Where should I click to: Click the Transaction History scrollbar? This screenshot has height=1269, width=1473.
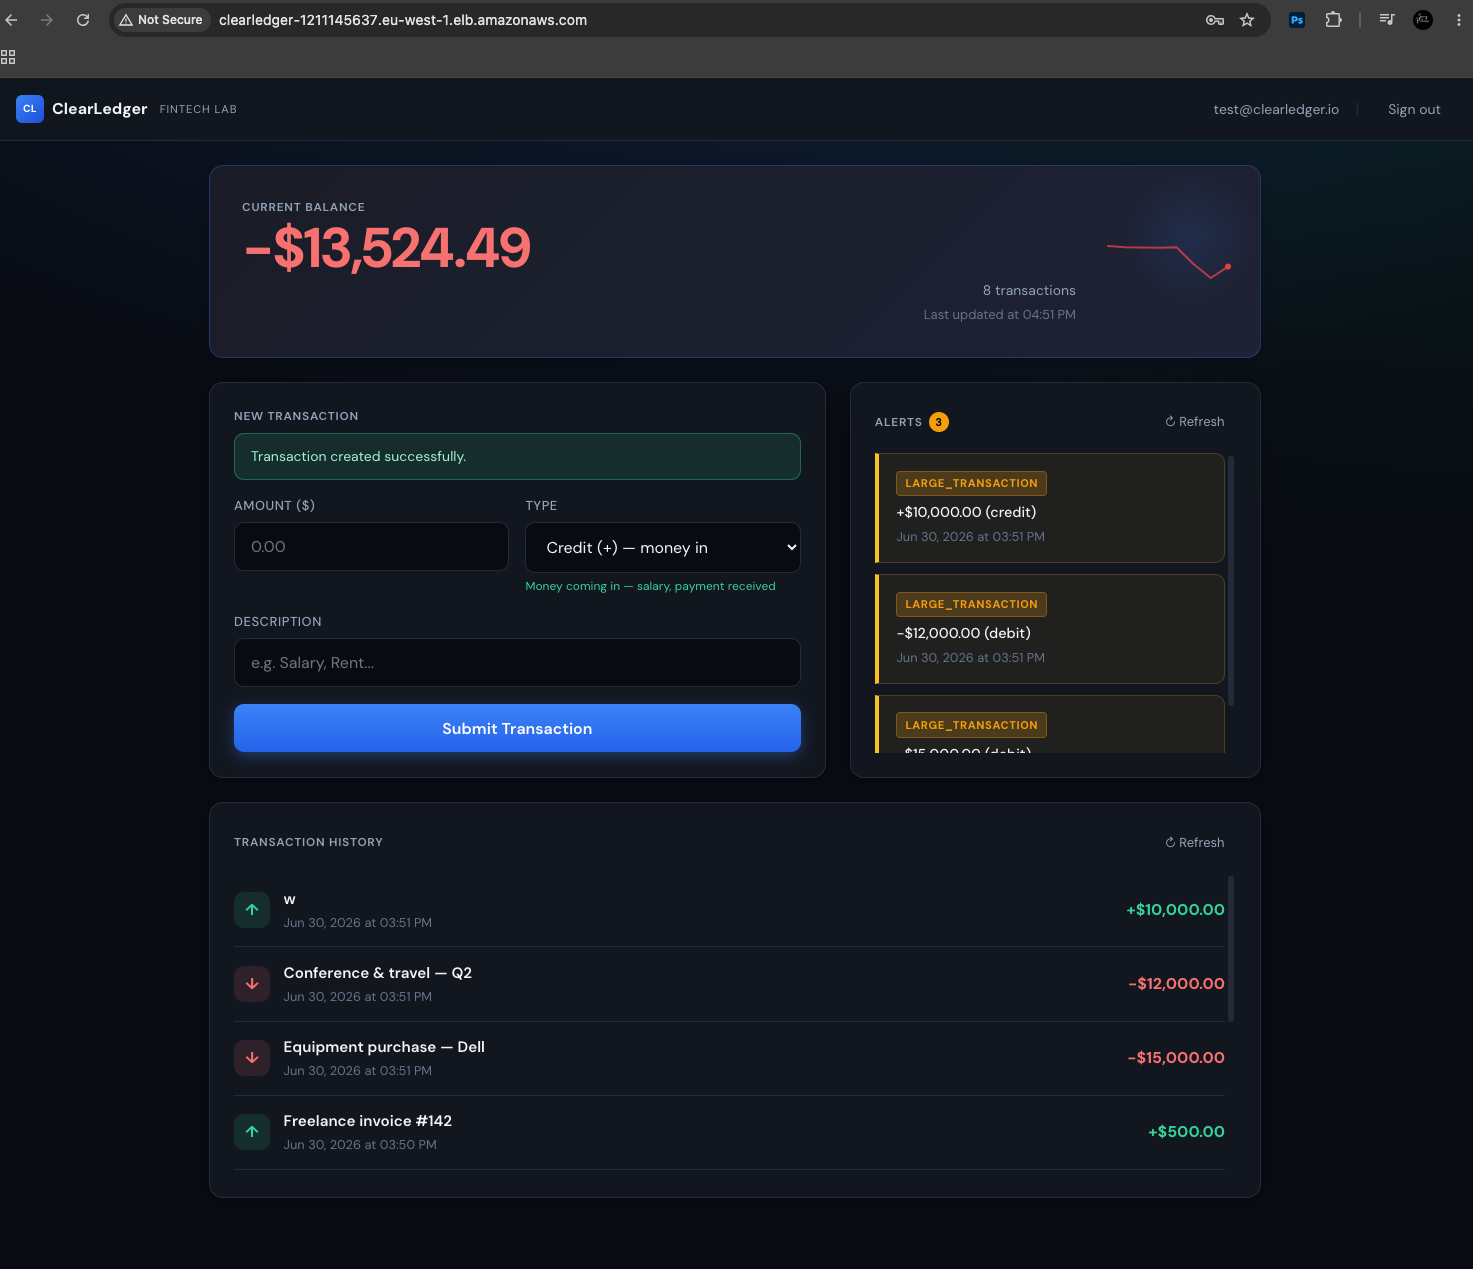click(1231, 949)
